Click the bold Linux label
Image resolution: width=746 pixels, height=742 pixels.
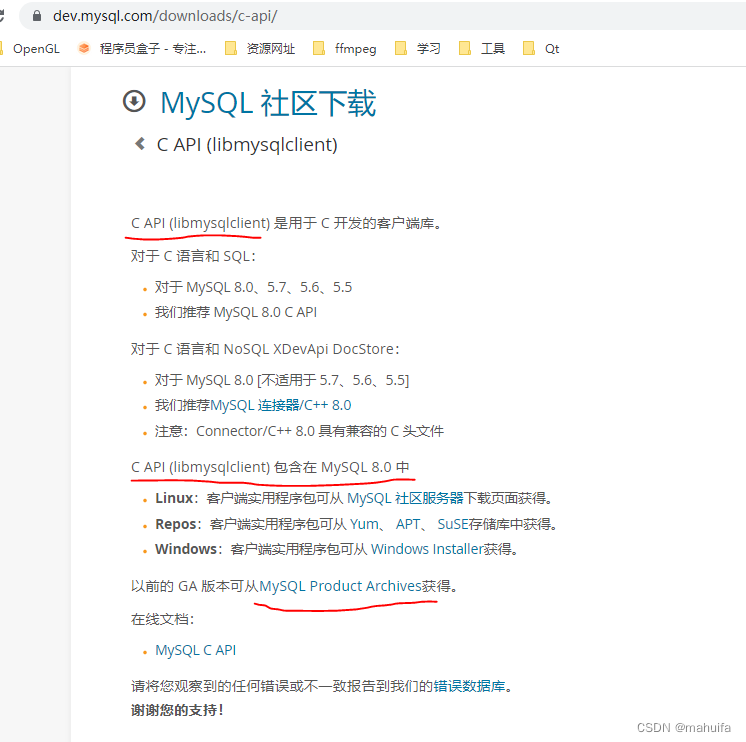click(x=174, y=498)
